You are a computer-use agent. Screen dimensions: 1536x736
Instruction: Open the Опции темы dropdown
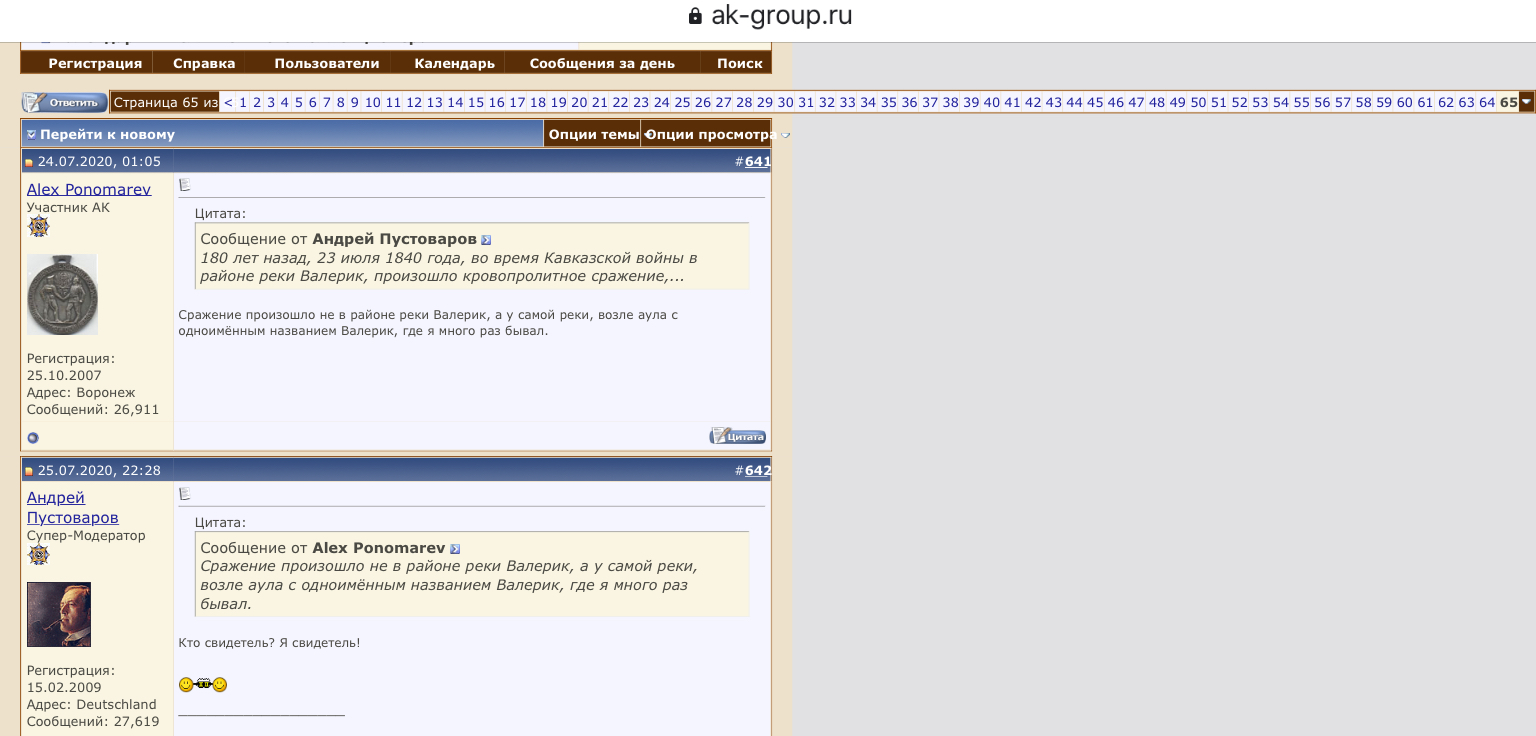click(x=593, y=135)
